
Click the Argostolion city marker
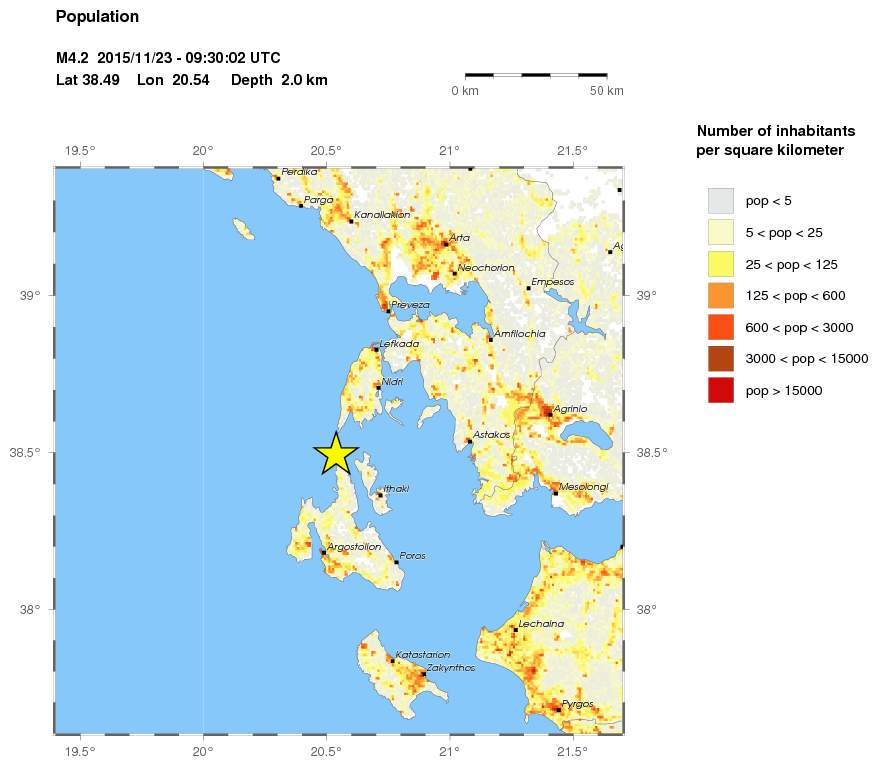point(323,552)
